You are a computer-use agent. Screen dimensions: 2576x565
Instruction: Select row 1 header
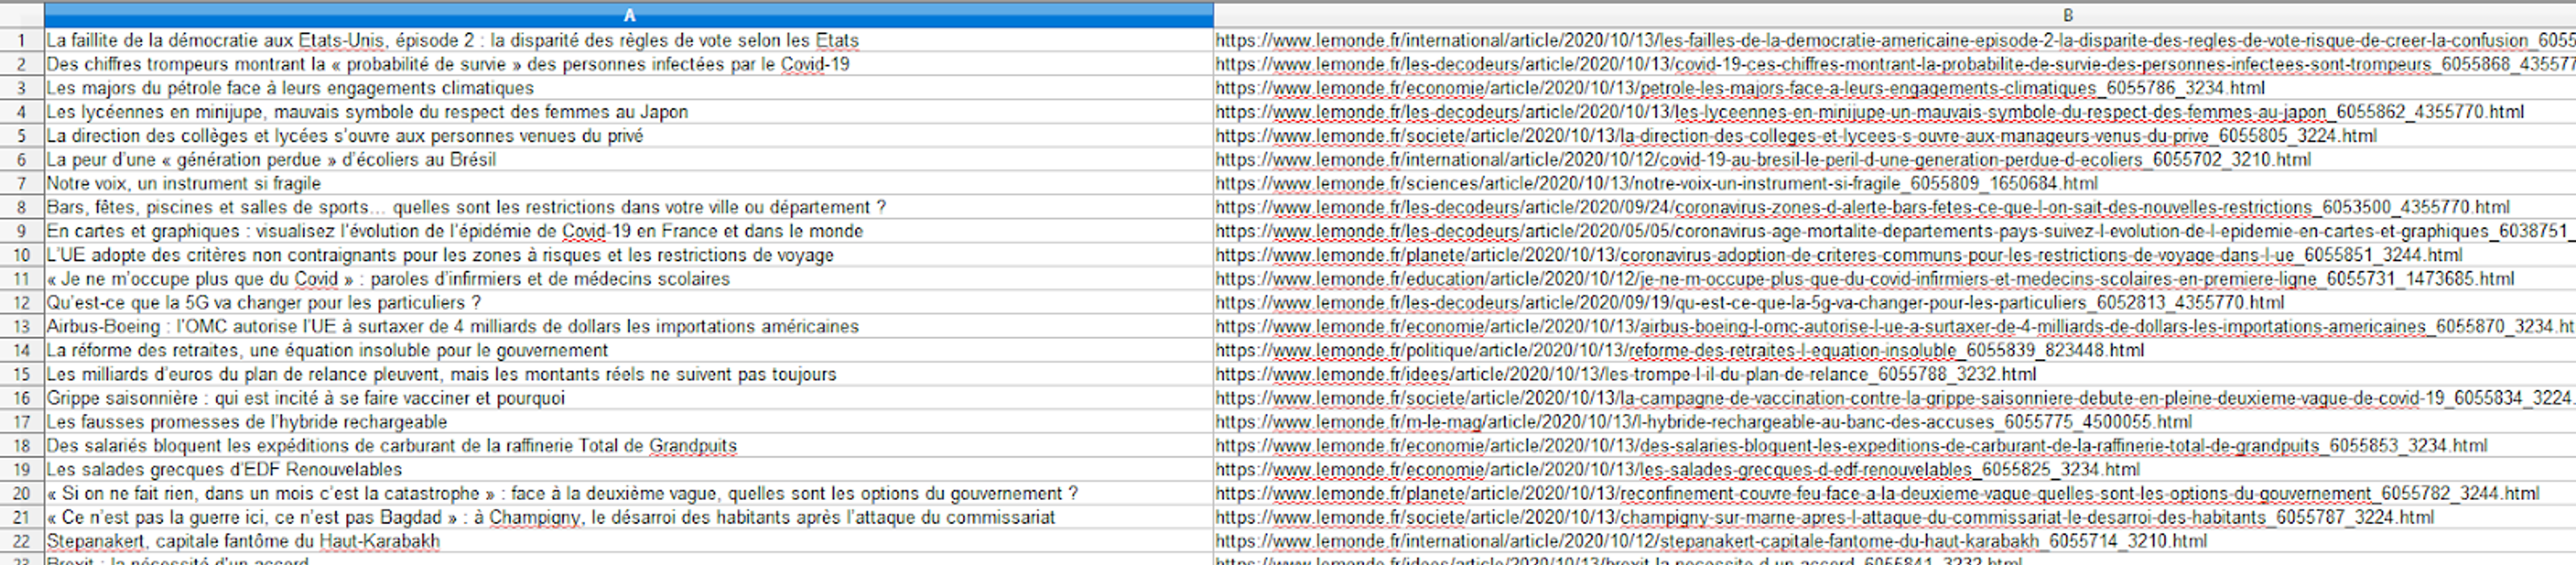pos(22,40)
